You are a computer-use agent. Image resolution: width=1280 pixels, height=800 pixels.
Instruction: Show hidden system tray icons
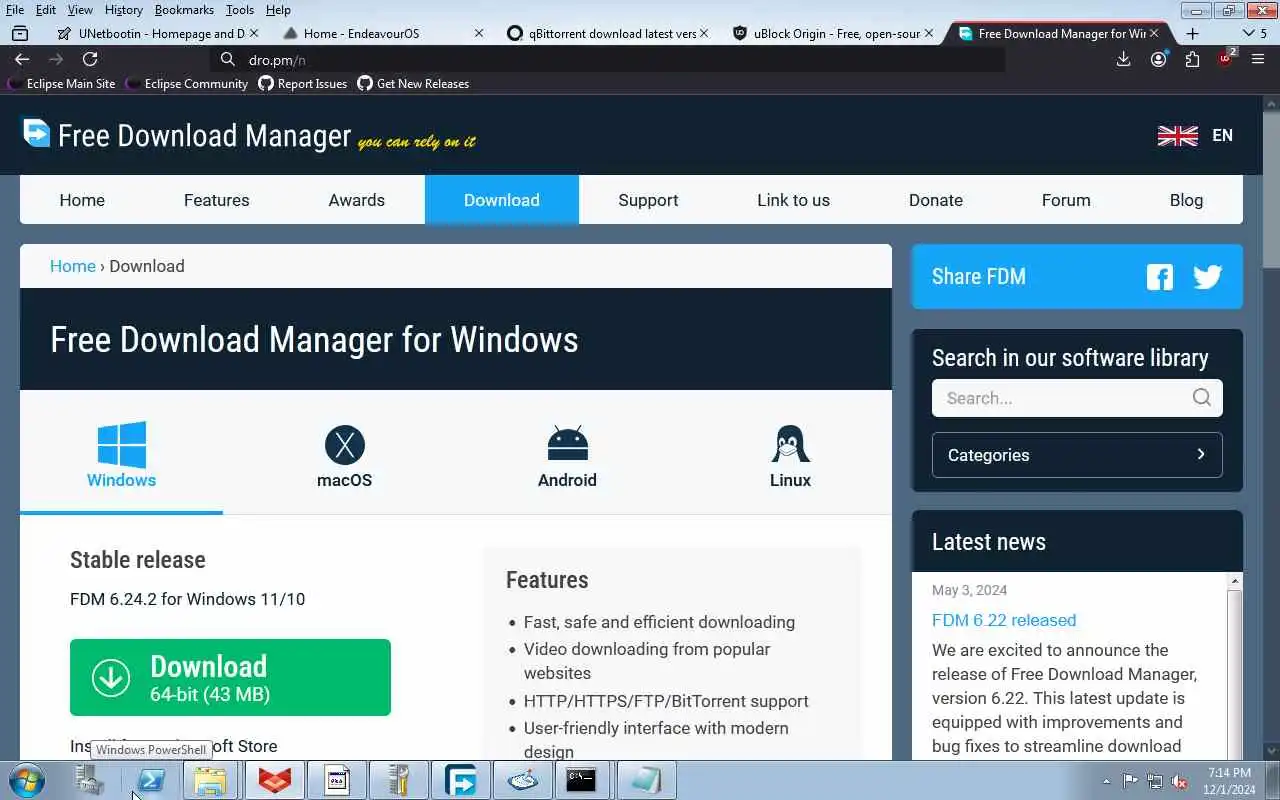1106,781
